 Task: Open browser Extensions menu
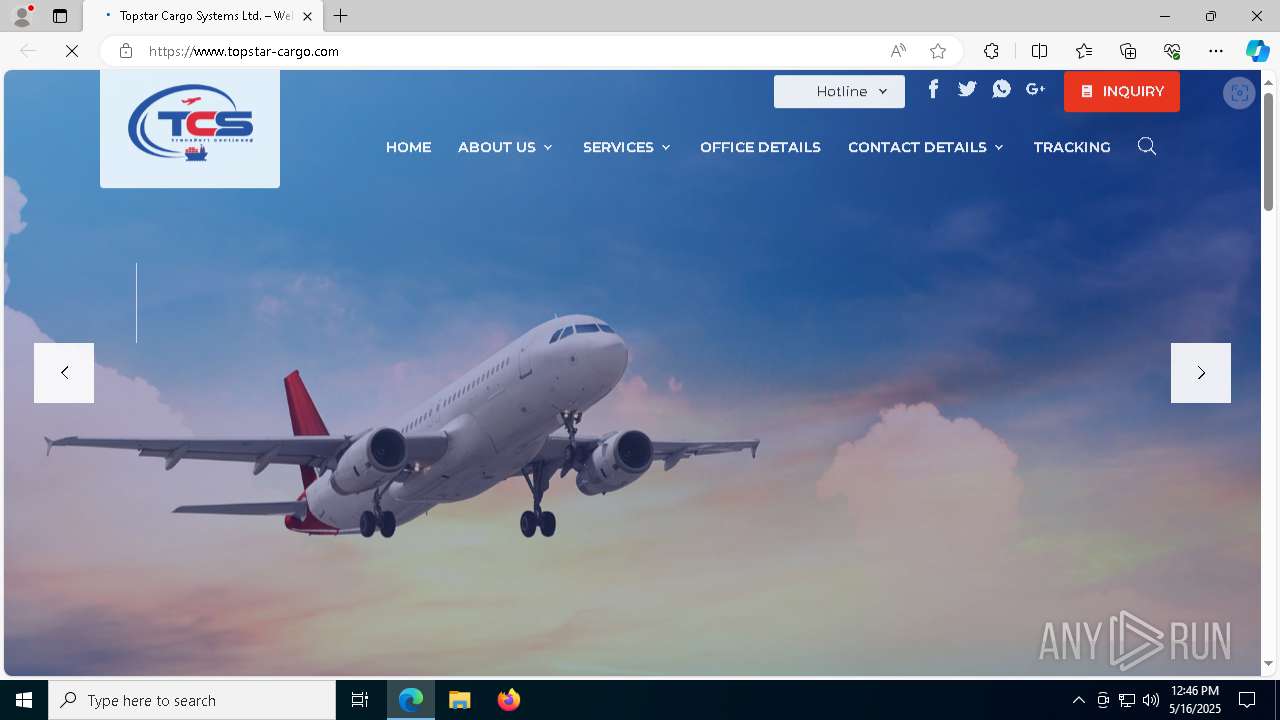(991, 51)
